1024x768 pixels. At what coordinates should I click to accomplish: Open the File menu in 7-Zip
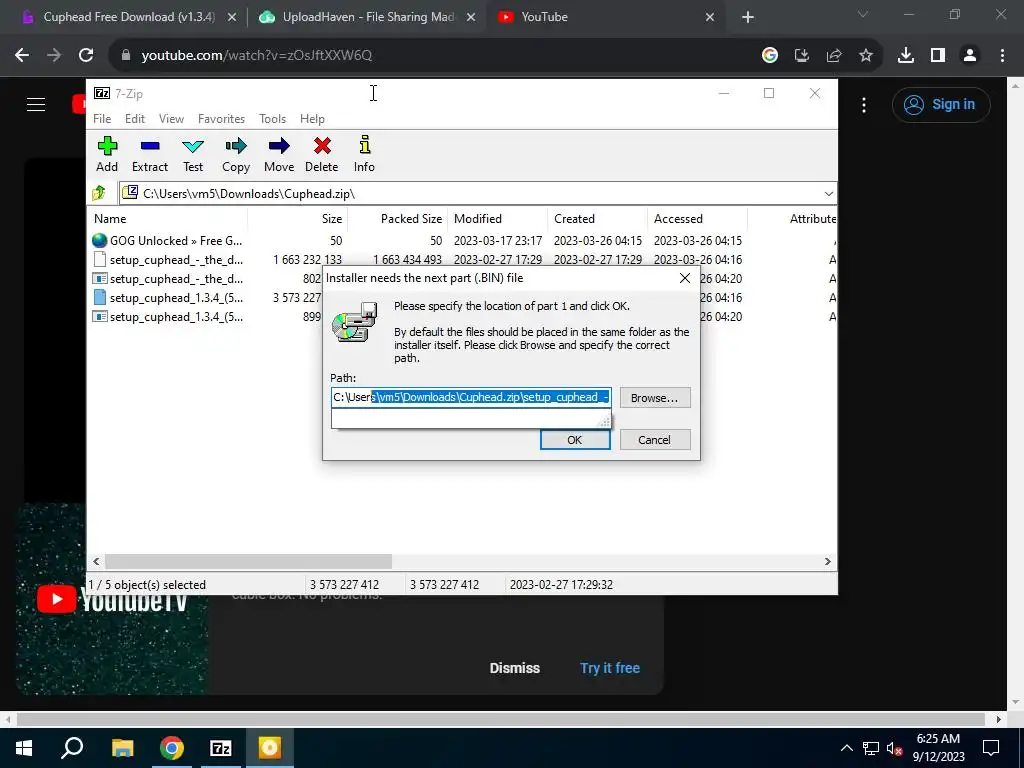click(102, 119)
